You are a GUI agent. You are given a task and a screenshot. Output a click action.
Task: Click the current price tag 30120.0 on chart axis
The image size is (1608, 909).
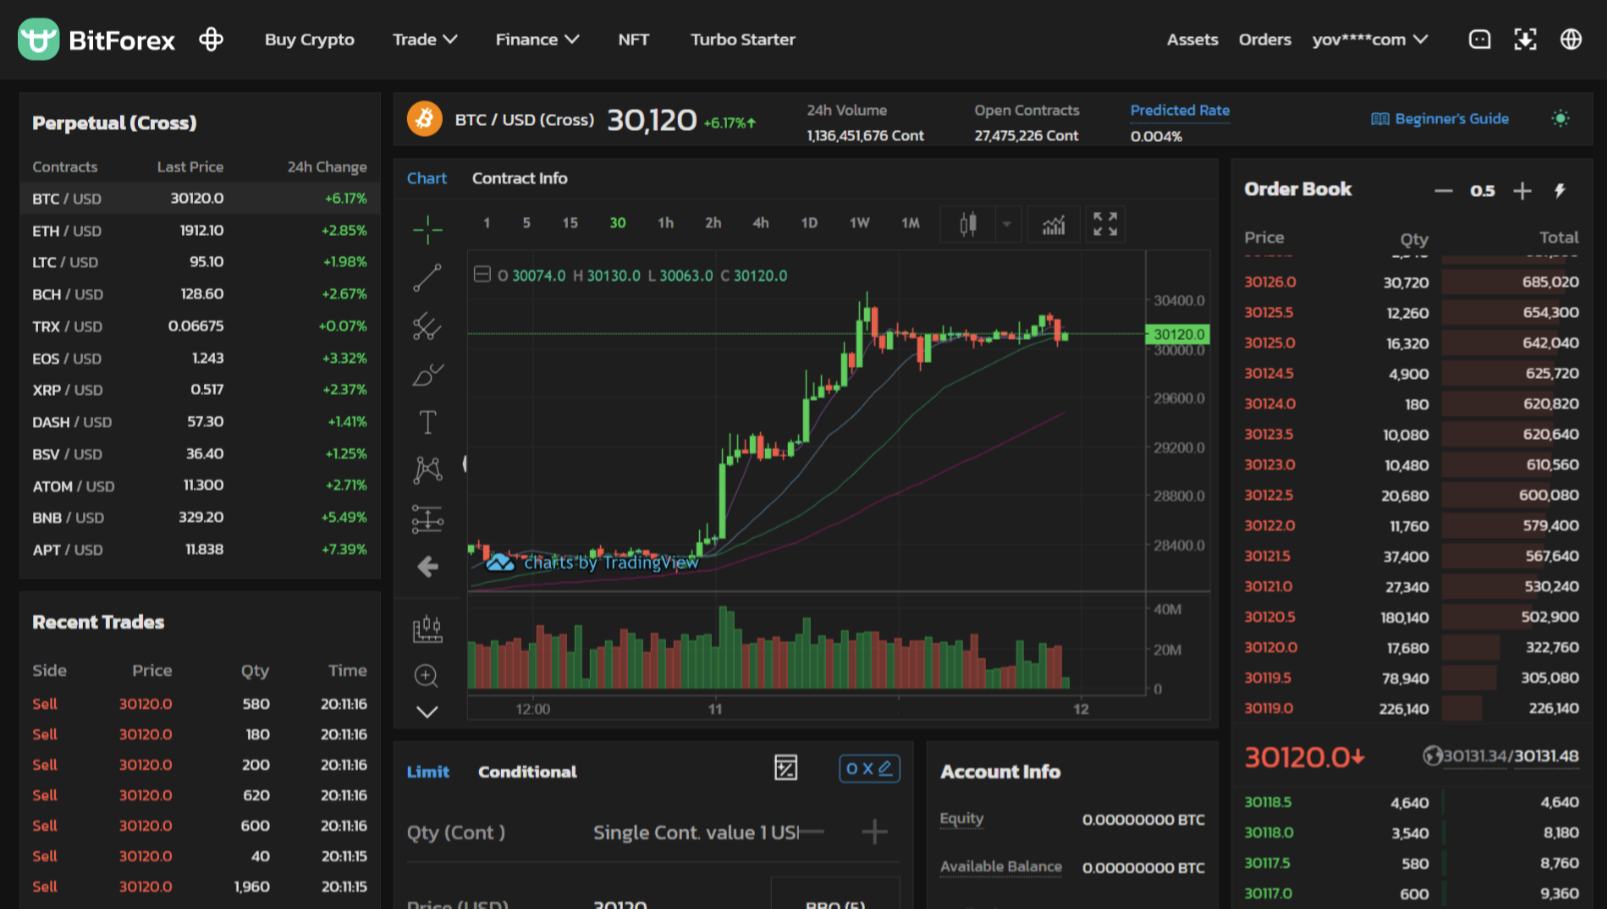click(1178, 334)
